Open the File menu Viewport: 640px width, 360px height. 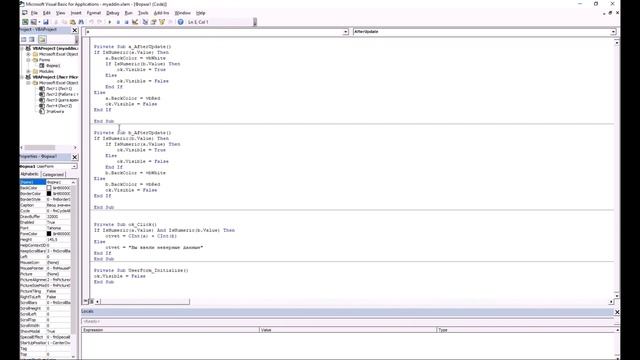(x=34, y=13)
